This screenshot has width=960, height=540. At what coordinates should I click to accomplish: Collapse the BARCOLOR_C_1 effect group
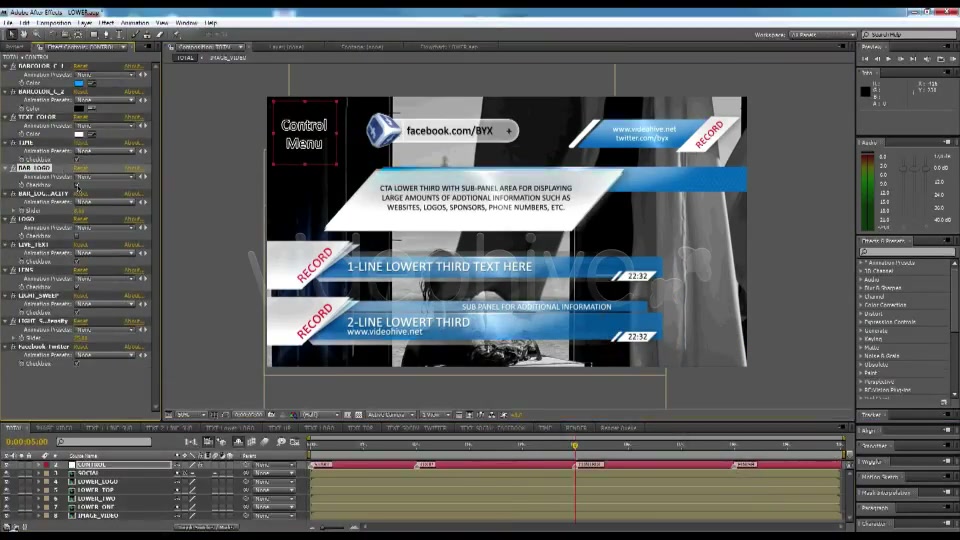coord(6,66)
